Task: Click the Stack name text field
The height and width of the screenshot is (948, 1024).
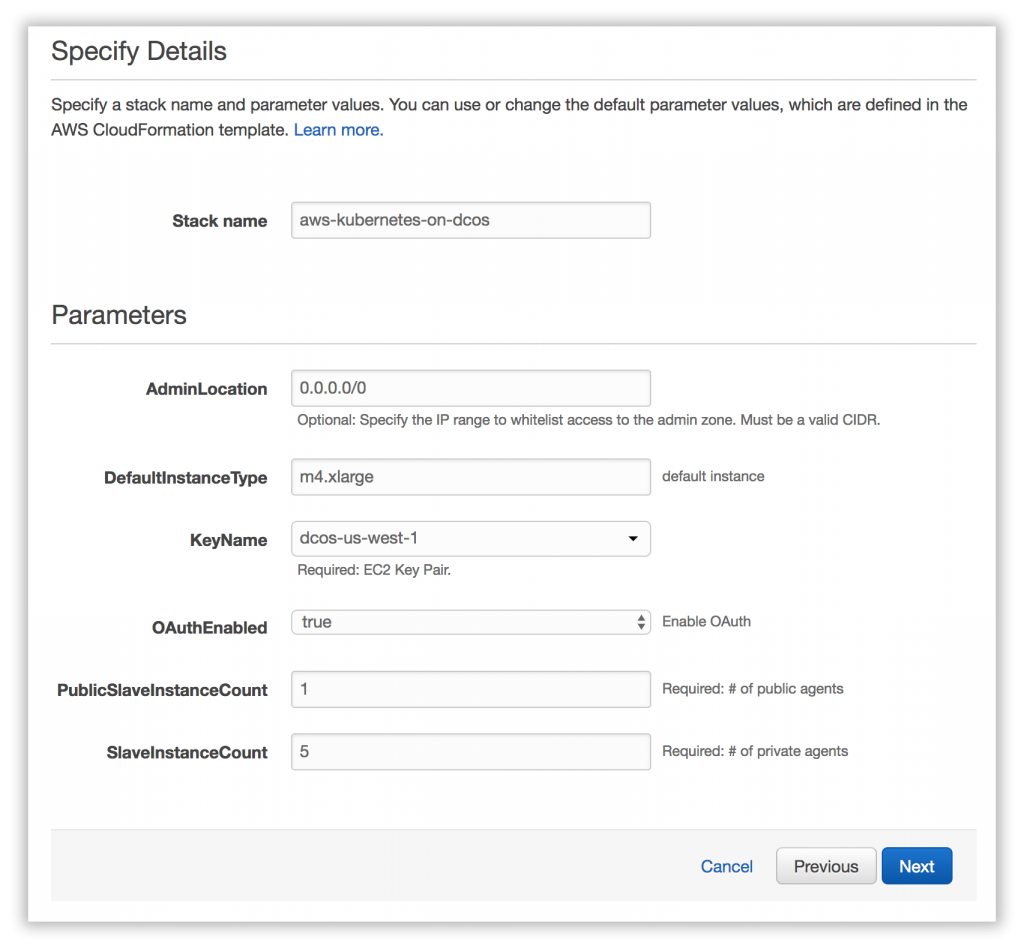Action: tap(470, 220)
